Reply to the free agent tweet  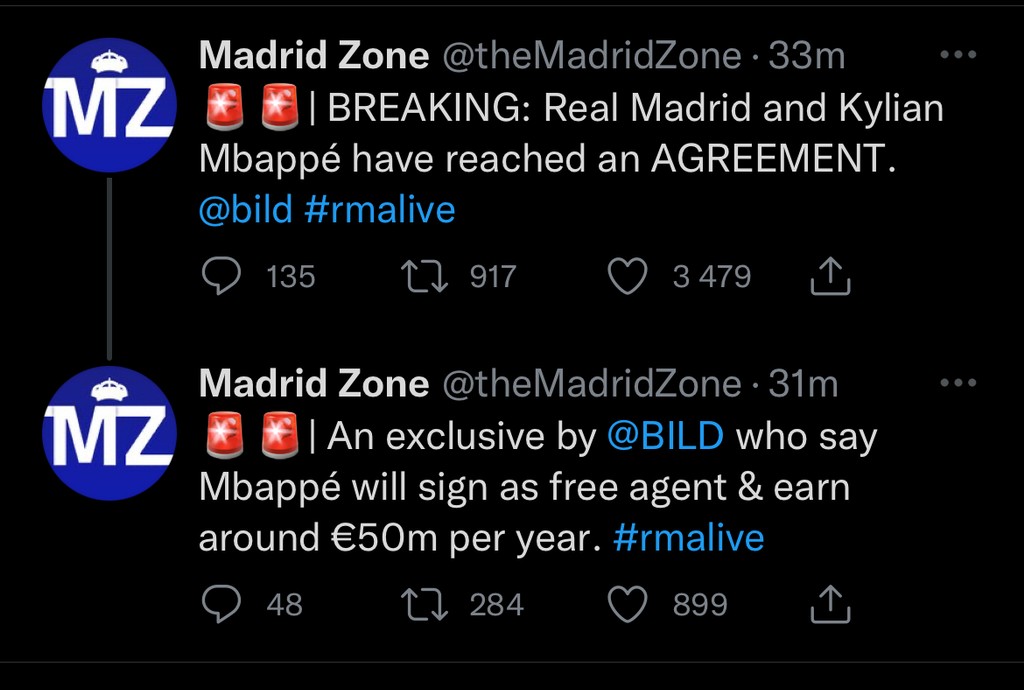(x=218, y=604)
